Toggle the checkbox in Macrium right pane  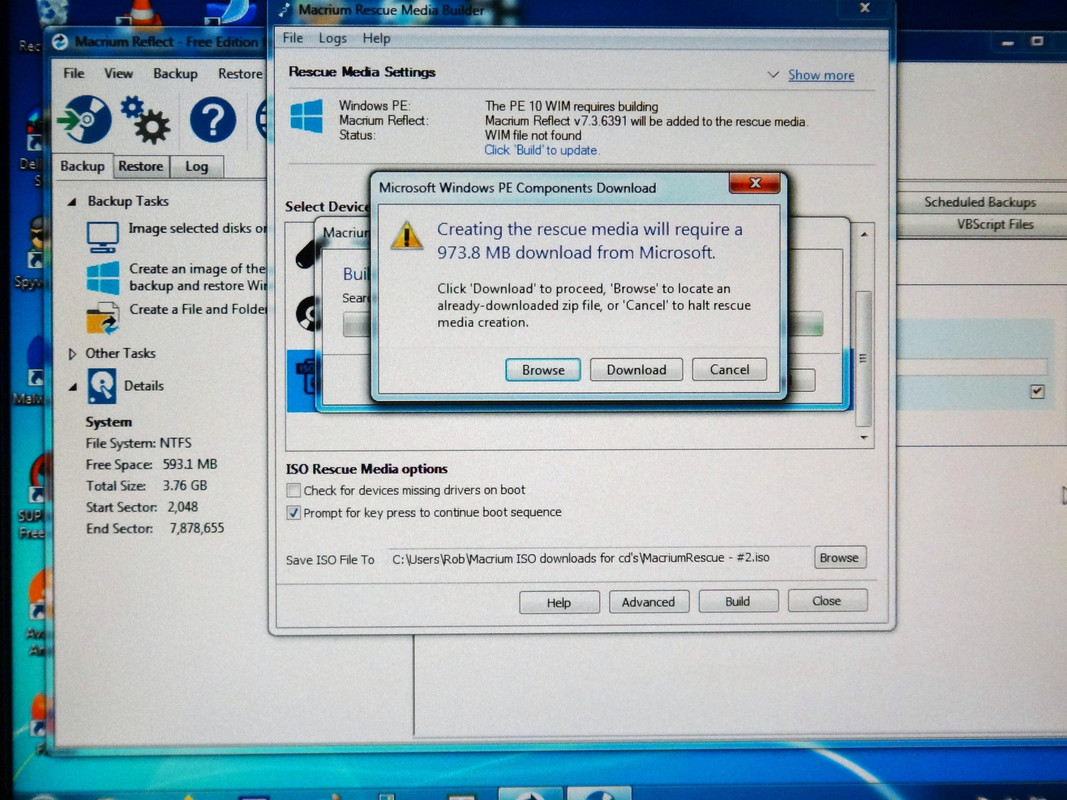pos(1037,391)
